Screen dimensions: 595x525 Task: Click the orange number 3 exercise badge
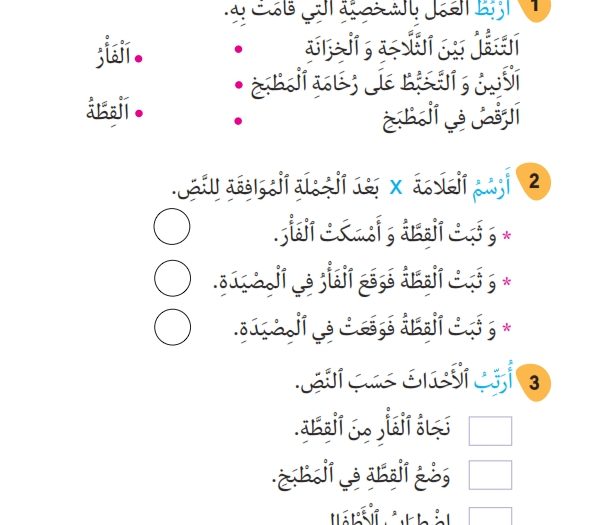(534, 383)
